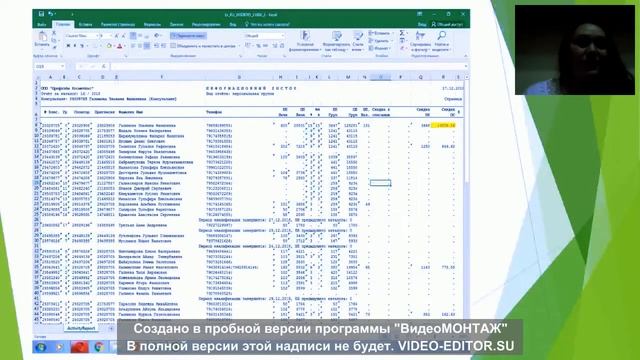Image resolution: width=640 pixels, height=360 pixels.
Task: Open the Format (Формат) cells menu
Action: [x=380, y=48]
